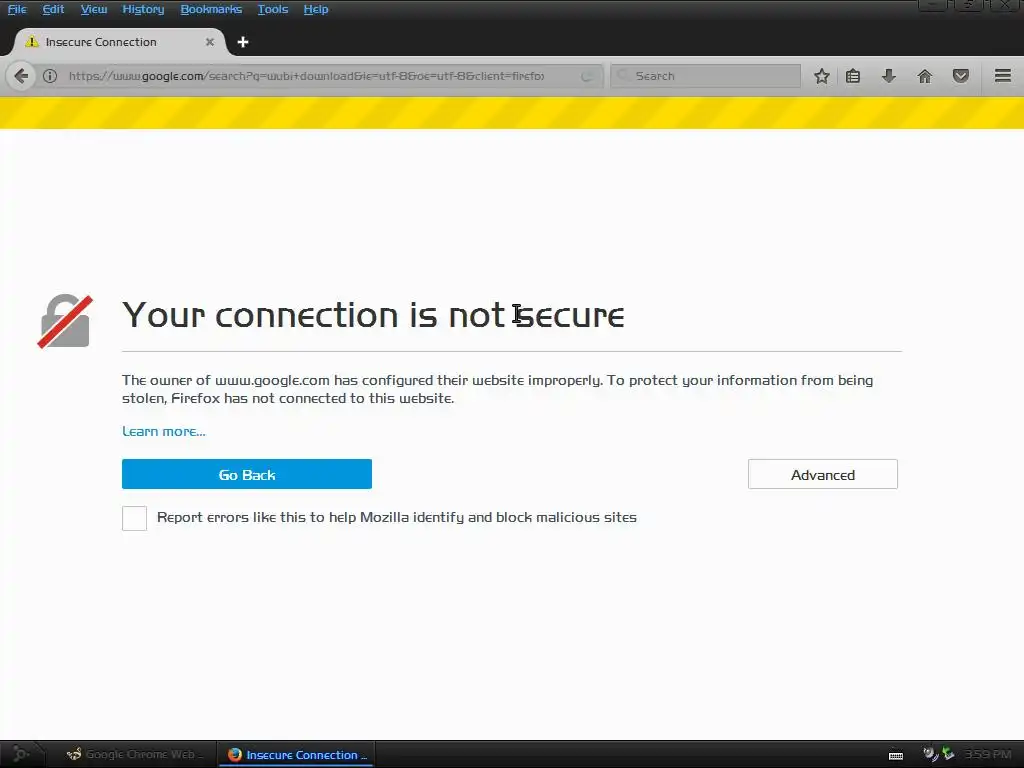1024x768 pixels.
Task: Open the downloads arrow icon
Action: click(x=888, y=76)
